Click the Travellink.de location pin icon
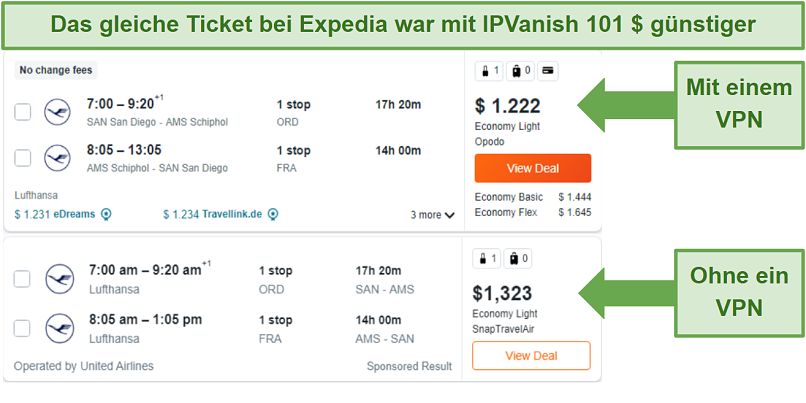The width and height of the screenshot is (806, 403). [x=273, y=214]
